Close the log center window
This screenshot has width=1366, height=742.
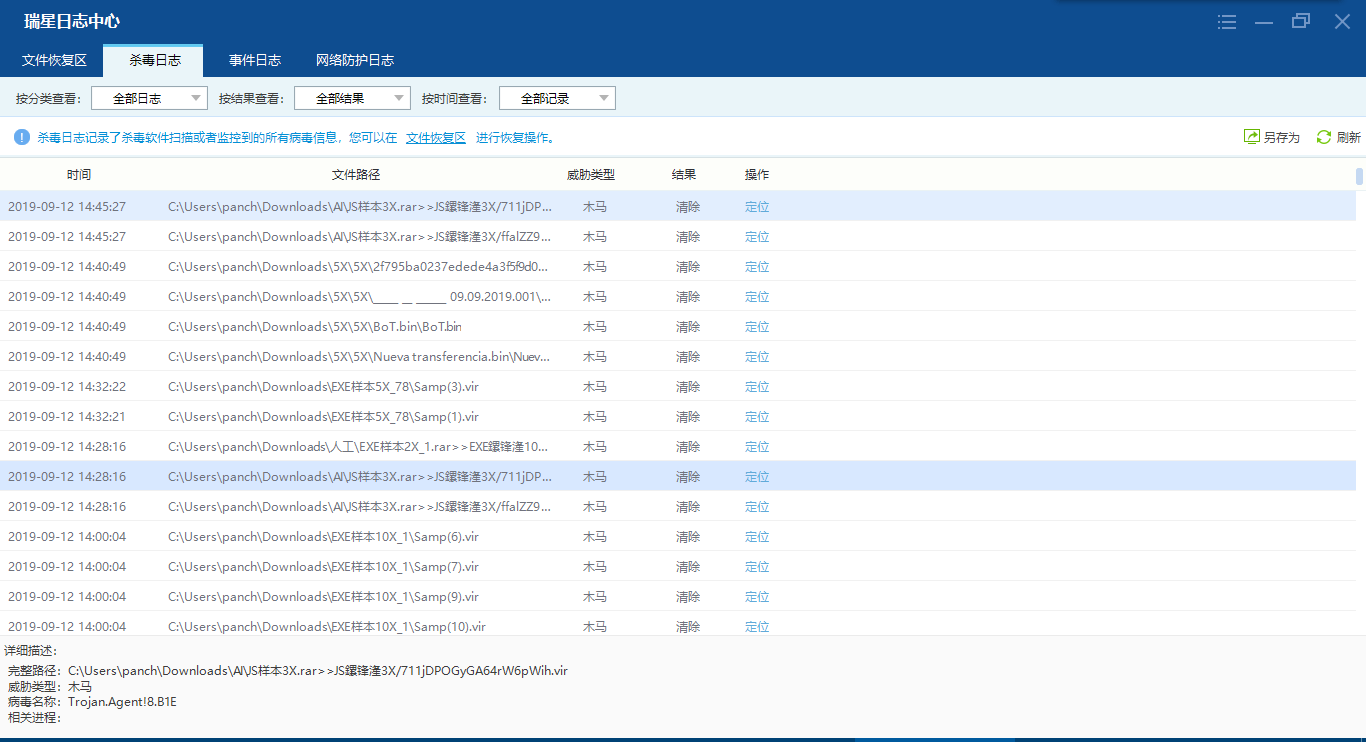pyautogui.click(x=1342, y=22)
